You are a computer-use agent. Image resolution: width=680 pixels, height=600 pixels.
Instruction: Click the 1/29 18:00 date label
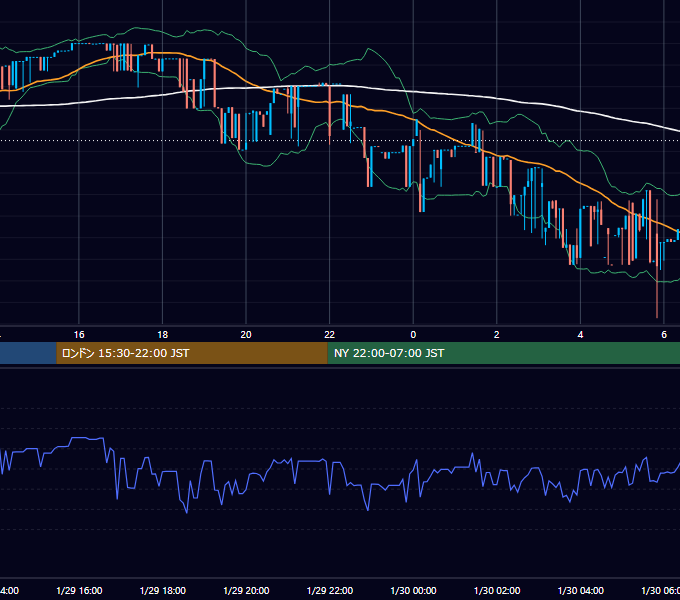pyautogui.click(x=163, y=590)
